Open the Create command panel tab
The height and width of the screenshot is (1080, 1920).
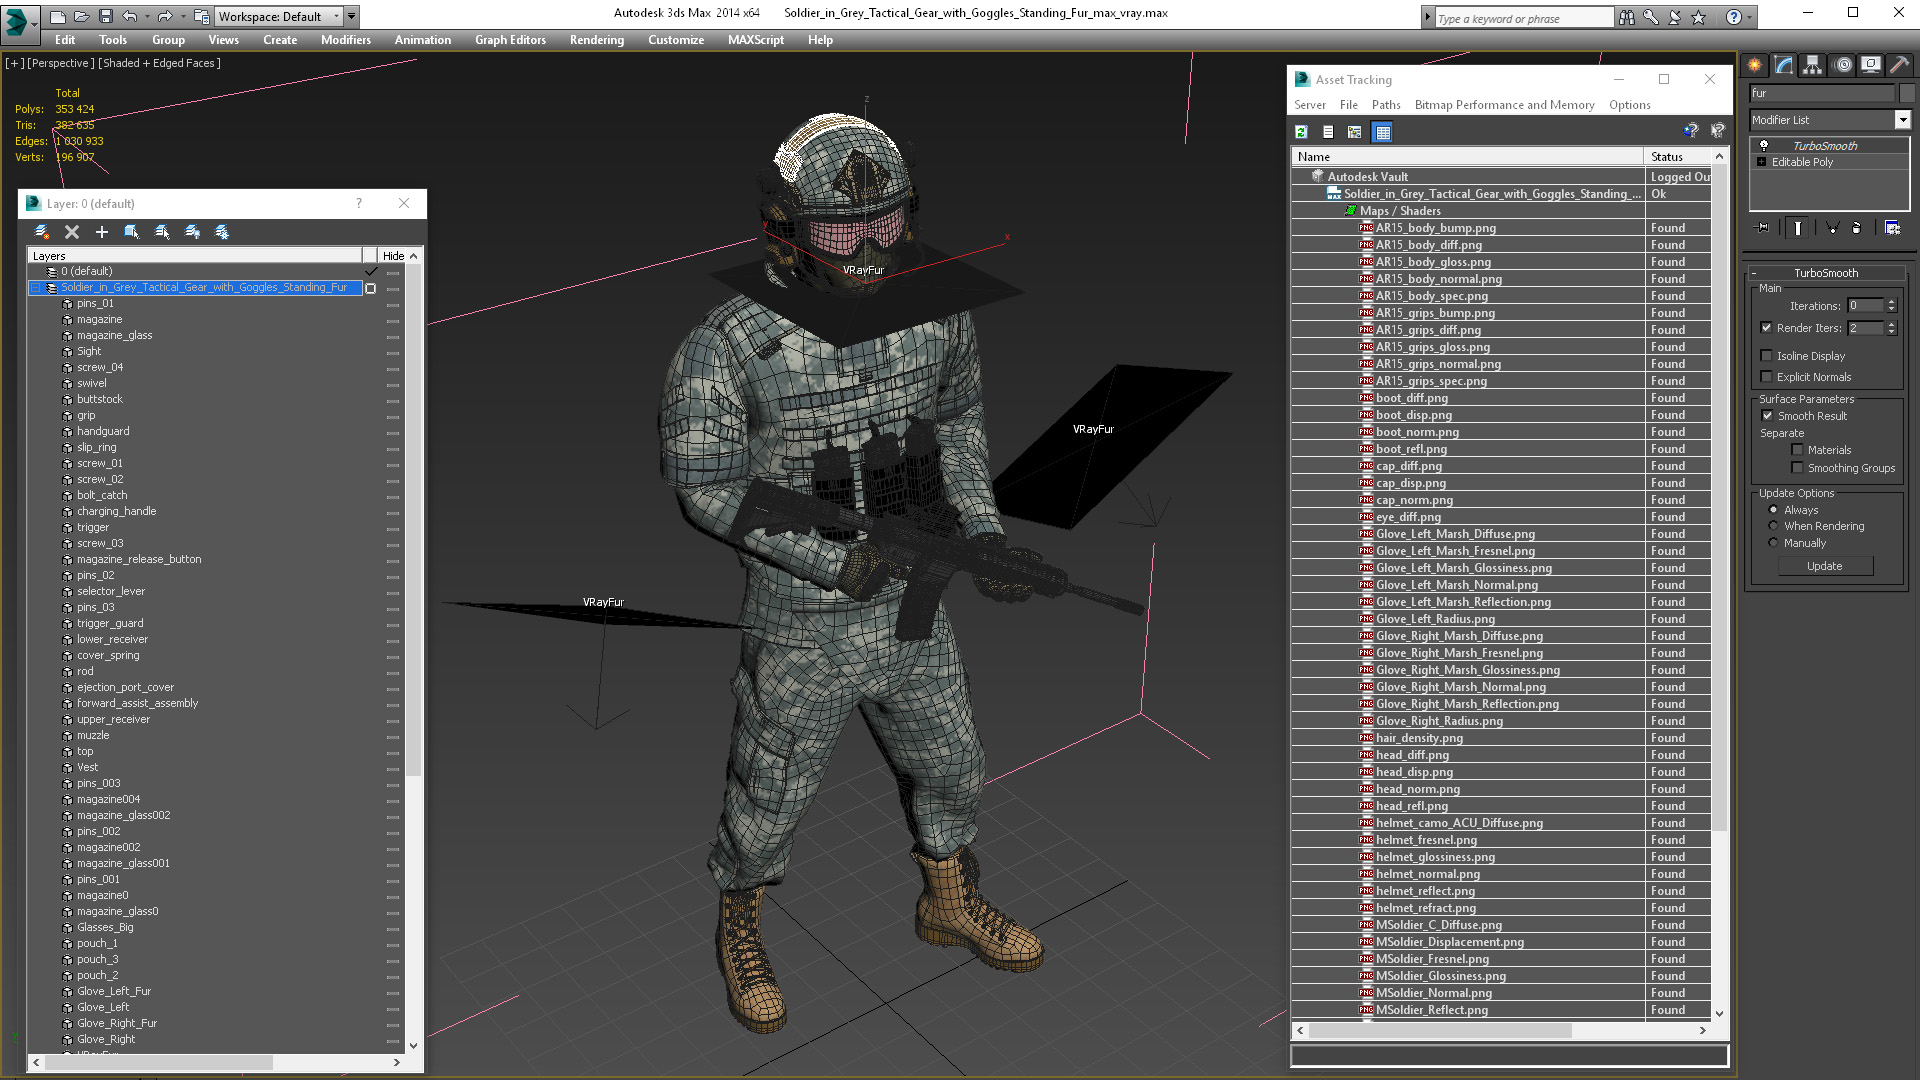click(1755, 65)
